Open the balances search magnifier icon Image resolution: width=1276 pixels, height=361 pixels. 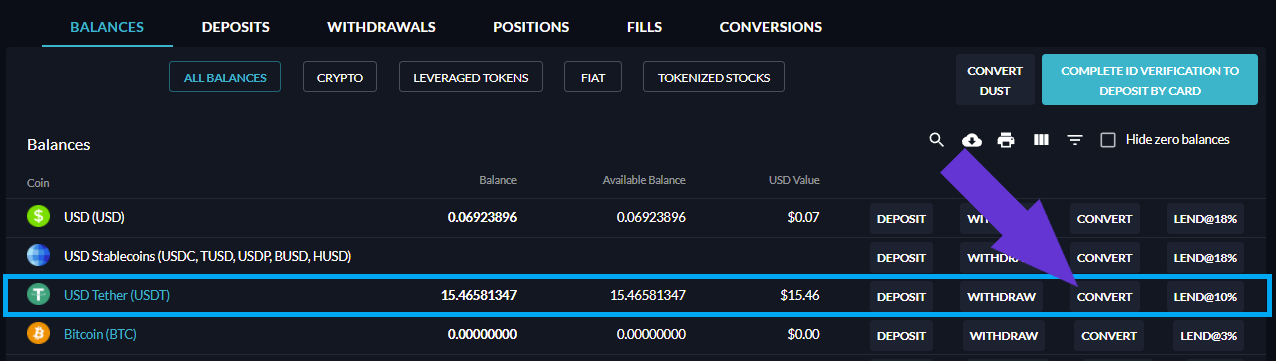[x=937, y=140]
